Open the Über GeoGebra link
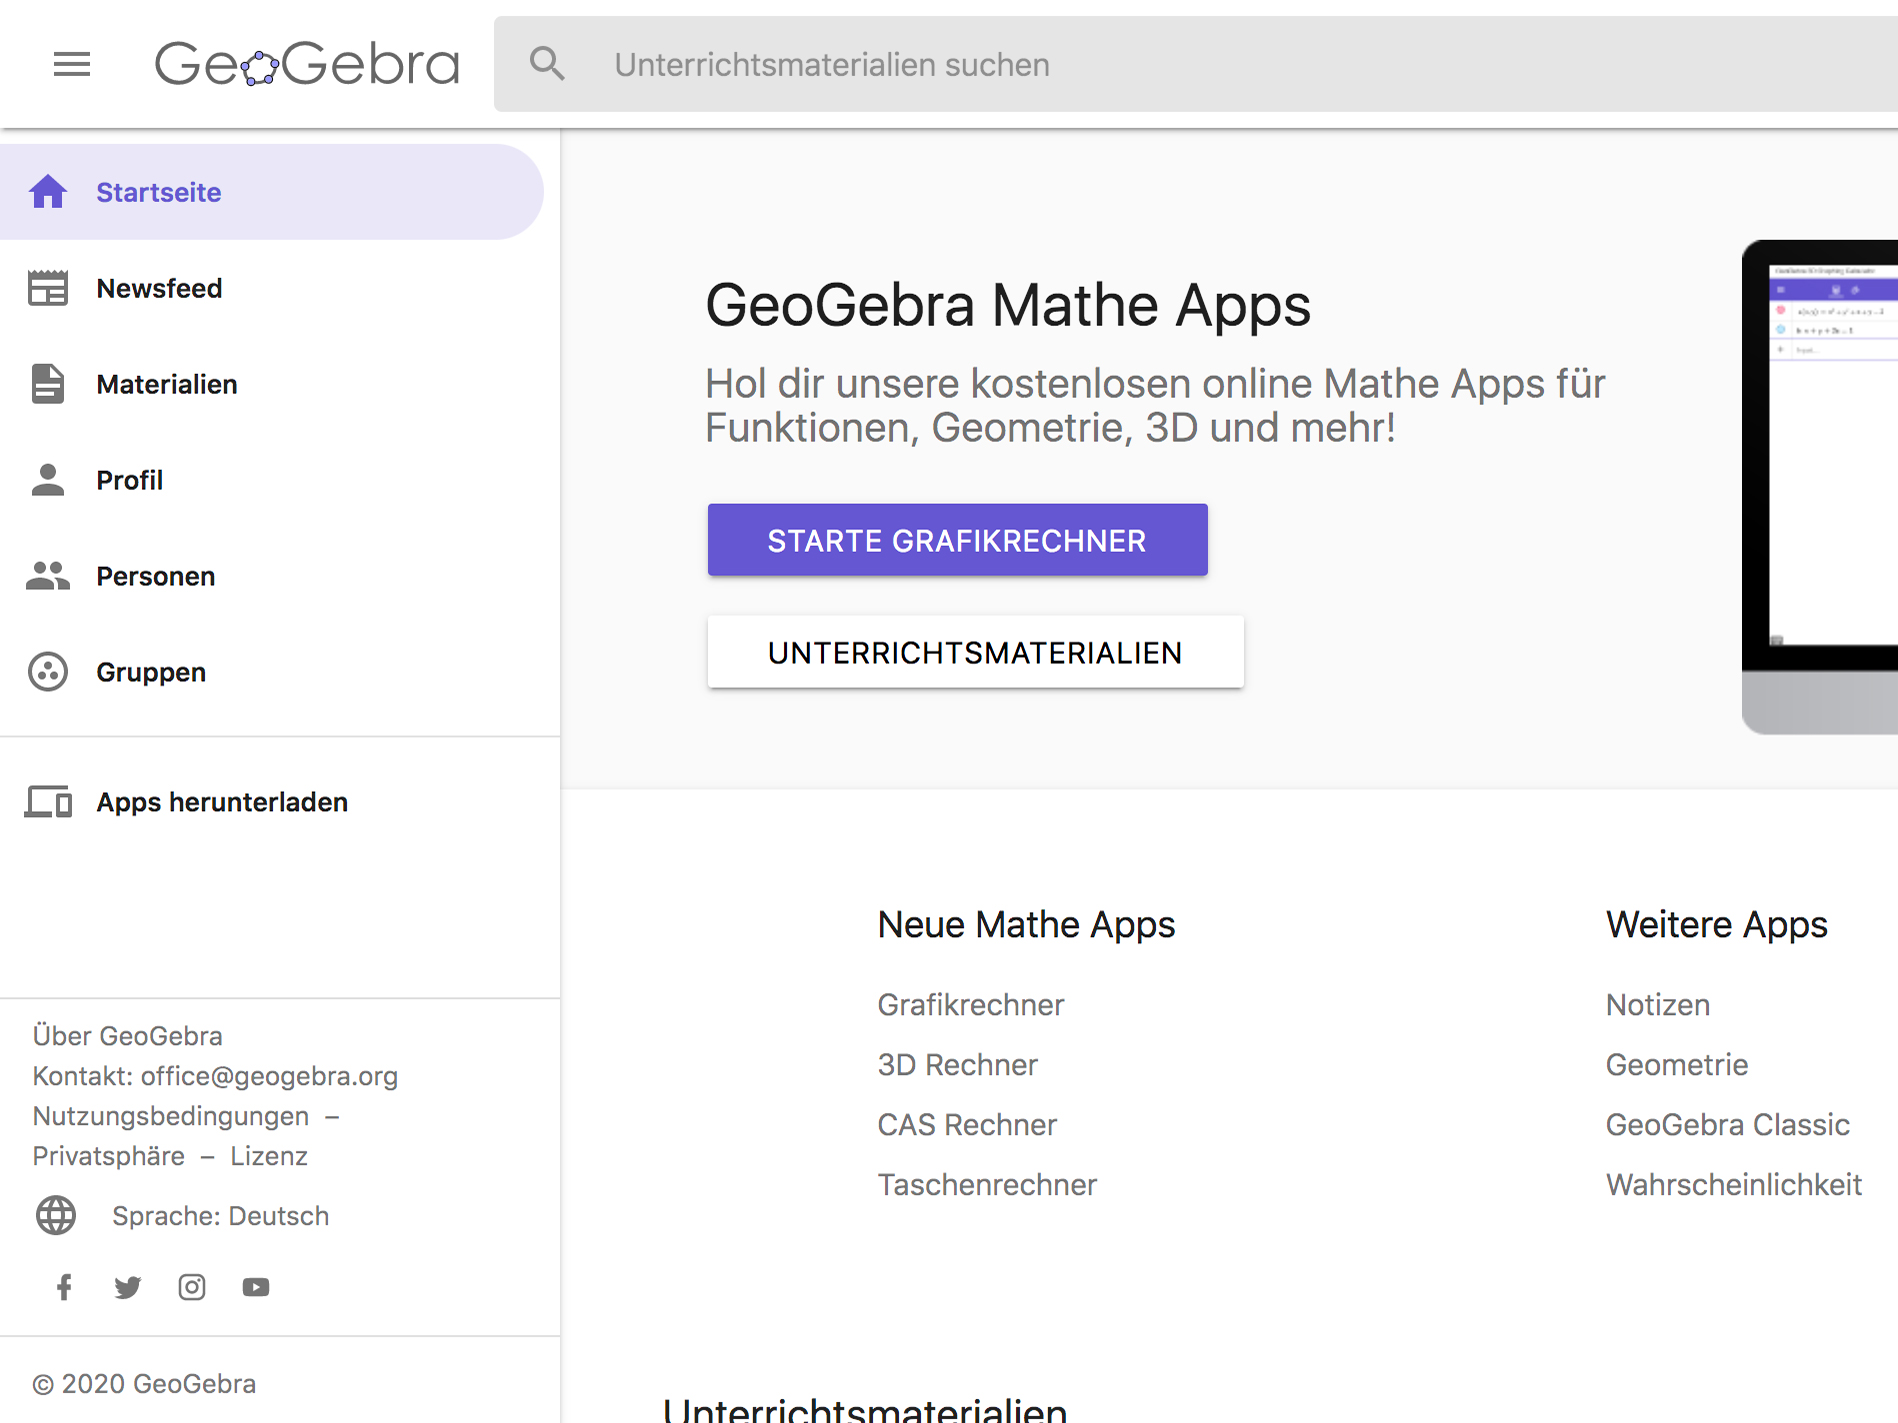 (128, 1036)
